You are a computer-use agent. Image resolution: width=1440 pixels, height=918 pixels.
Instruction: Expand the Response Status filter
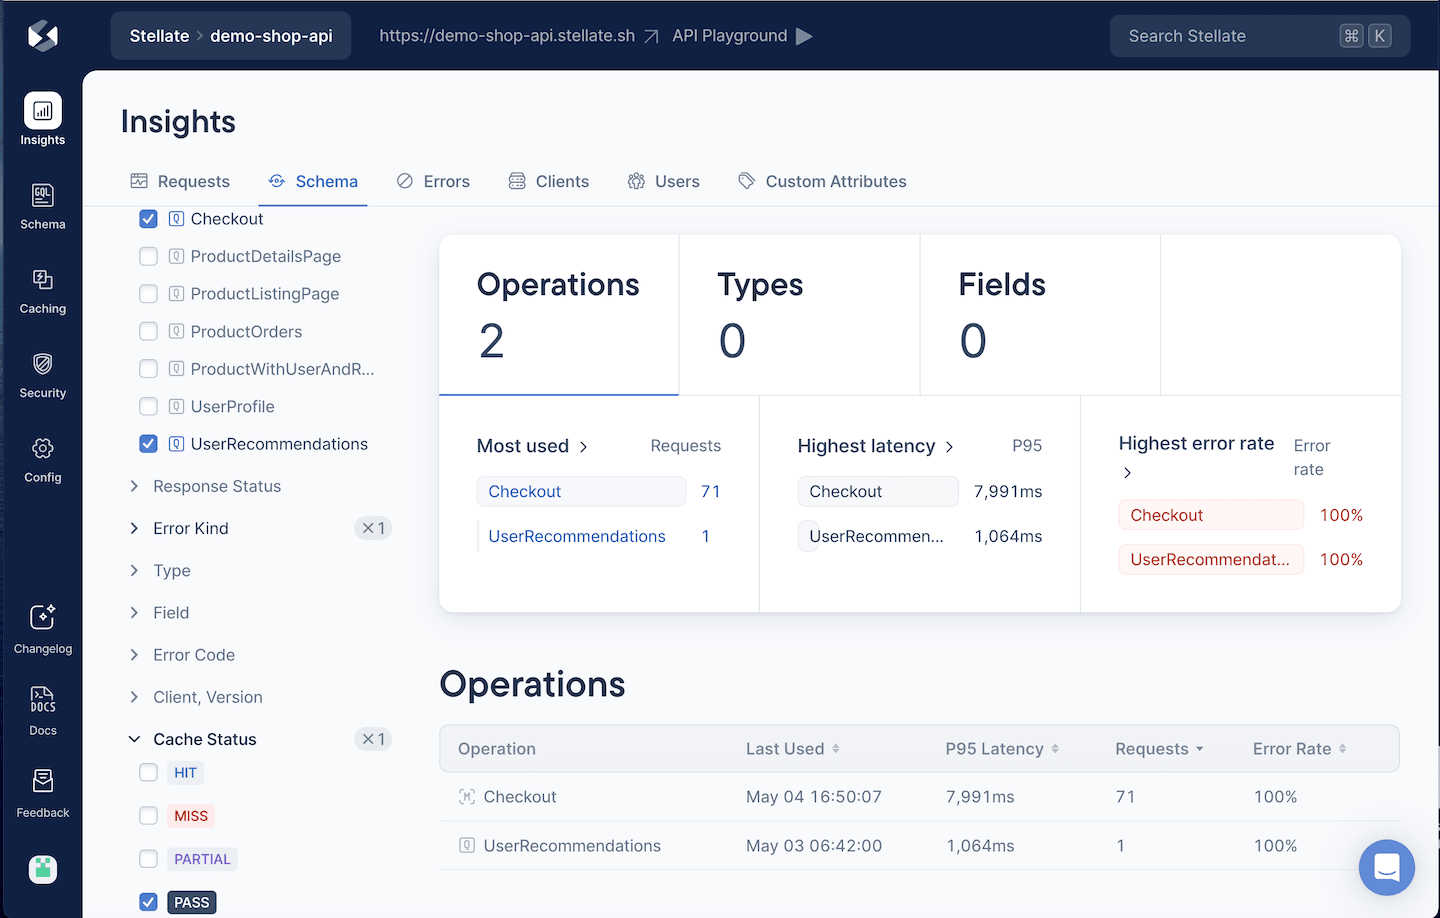pyautogui.click(x=134, y=486)
